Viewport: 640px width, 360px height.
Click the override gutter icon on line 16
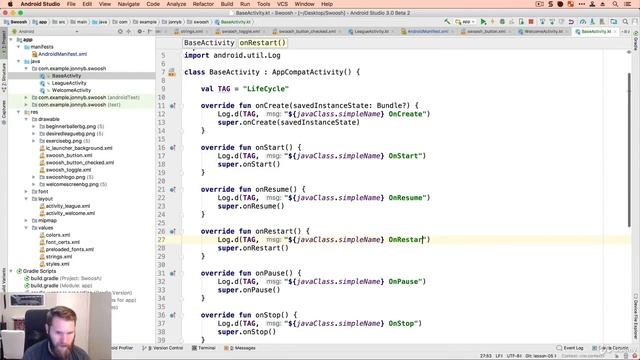click(x=172, y=148)
